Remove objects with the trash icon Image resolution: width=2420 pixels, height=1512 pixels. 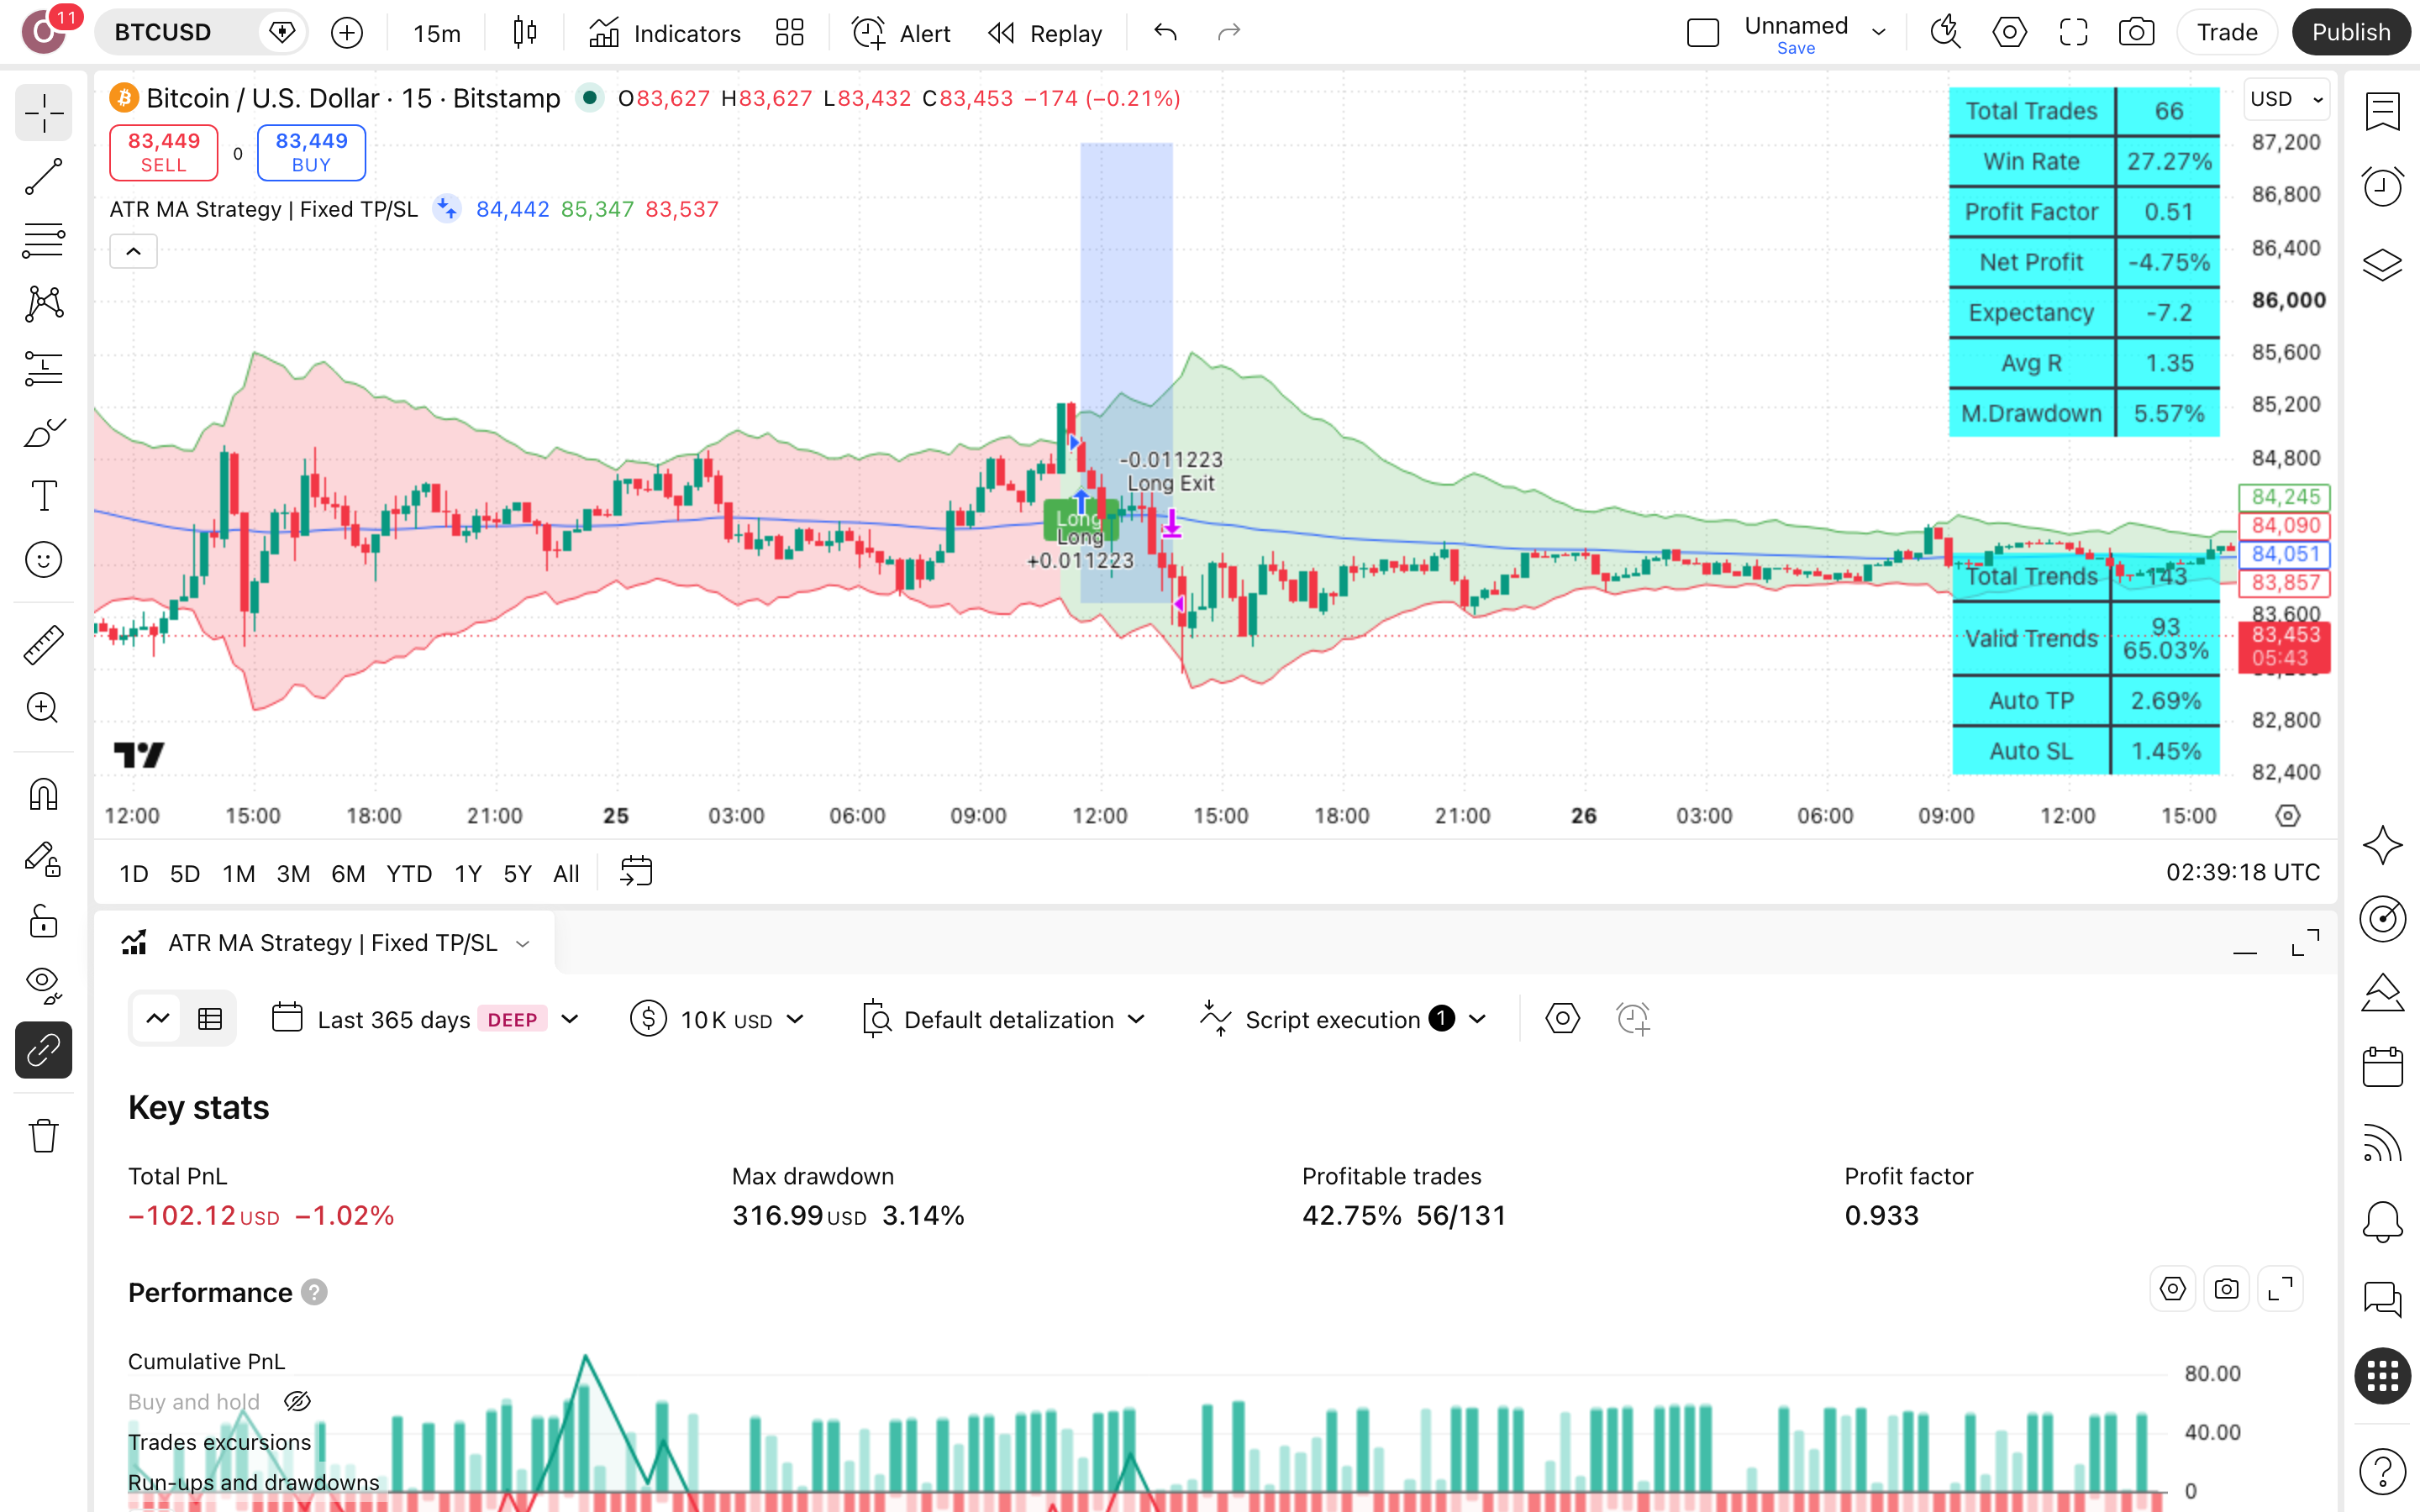[43, 1136]
